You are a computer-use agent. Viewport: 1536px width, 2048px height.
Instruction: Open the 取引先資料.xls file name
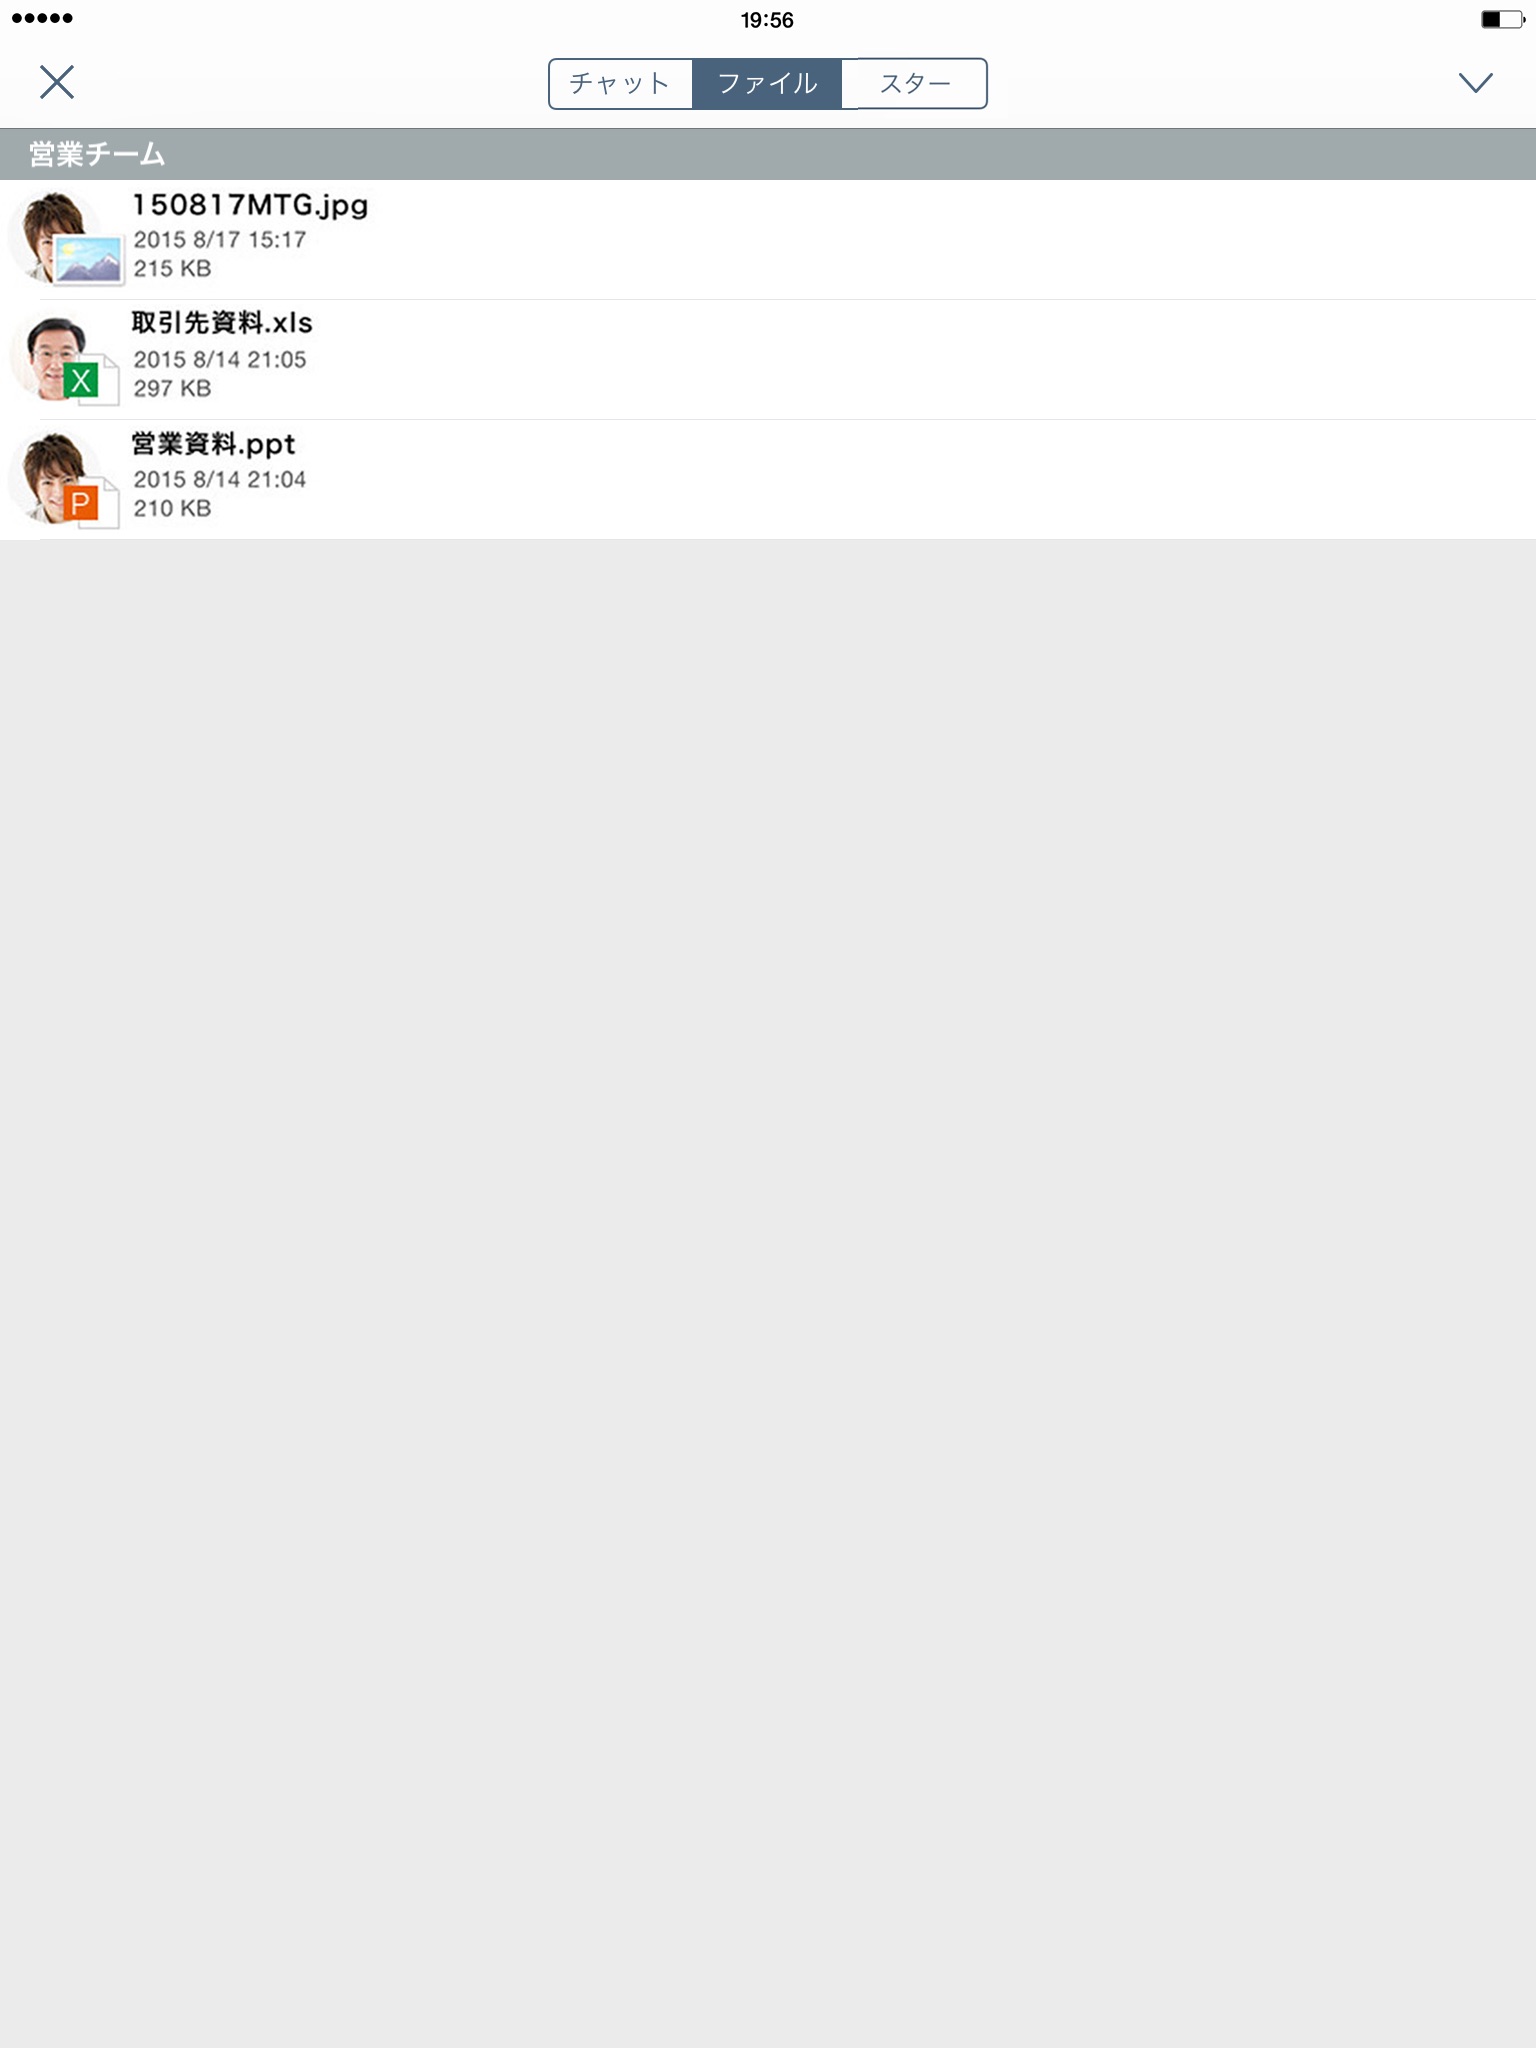pyautogui.click(x=222, y=323)
